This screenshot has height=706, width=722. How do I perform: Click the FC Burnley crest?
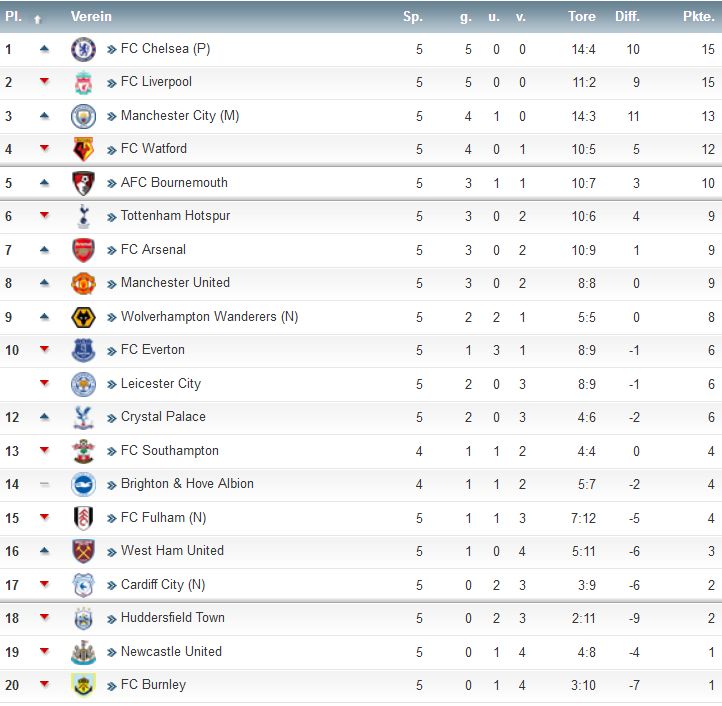83,685
